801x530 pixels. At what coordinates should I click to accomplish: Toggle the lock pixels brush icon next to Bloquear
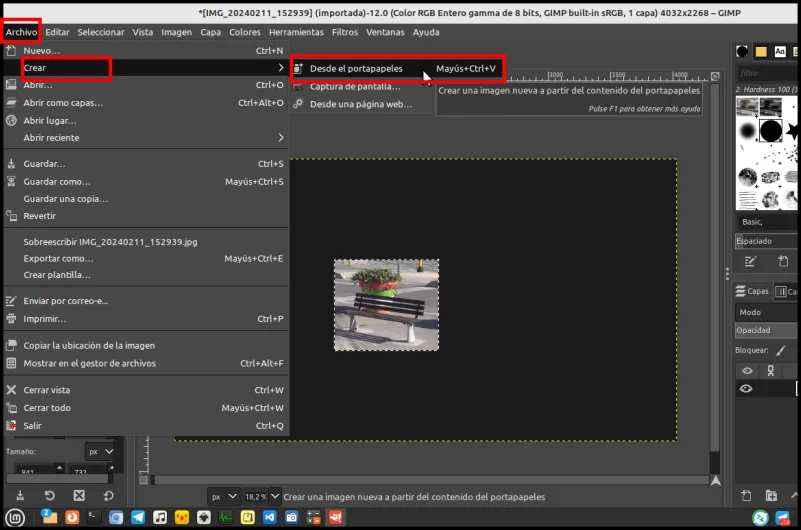(x=780, y=350)
